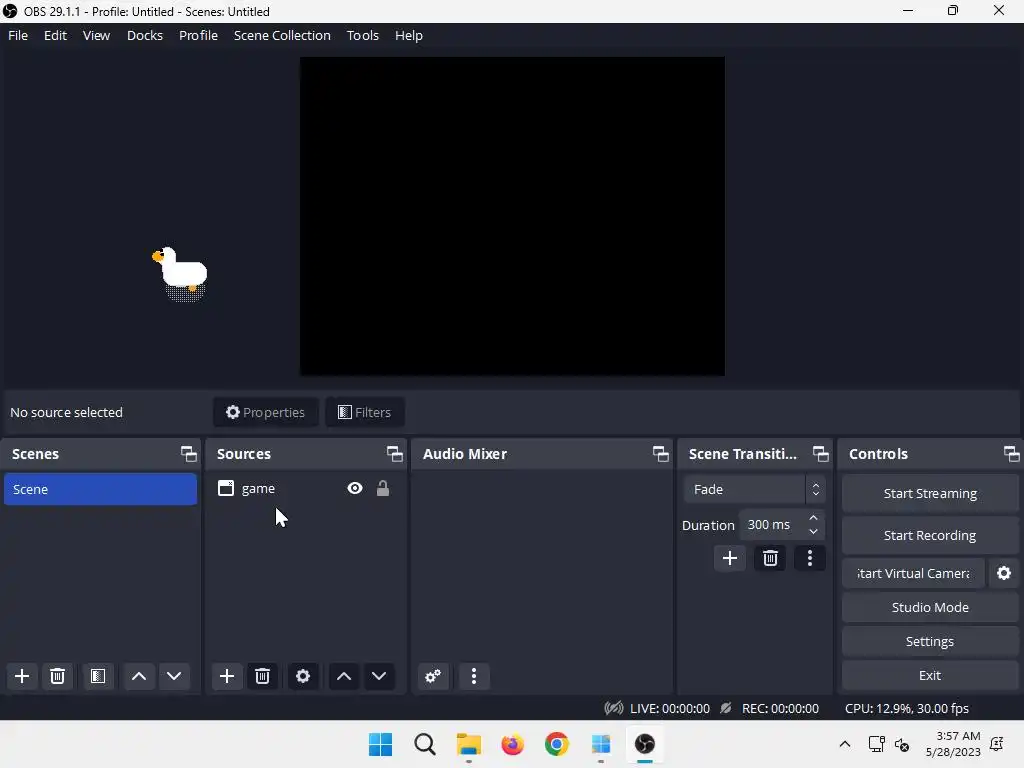Click the black preview canvas
The height and width of the screenshot is (768, 1024).
pyautogui.click(x=512, y=216)
